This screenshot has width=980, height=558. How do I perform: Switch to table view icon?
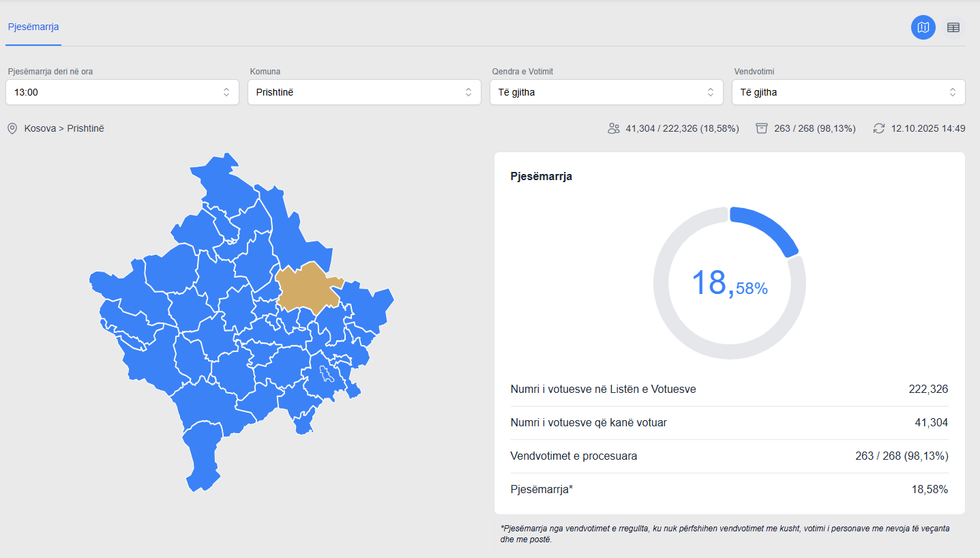pyautogui.click(x=953, y=28)
